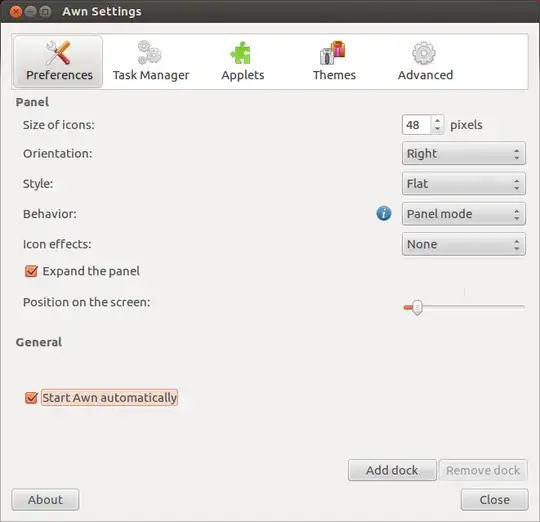Maximize the Awn Settings window
Viewport: 540px width, 522px height.
click(x=45, y=12)
